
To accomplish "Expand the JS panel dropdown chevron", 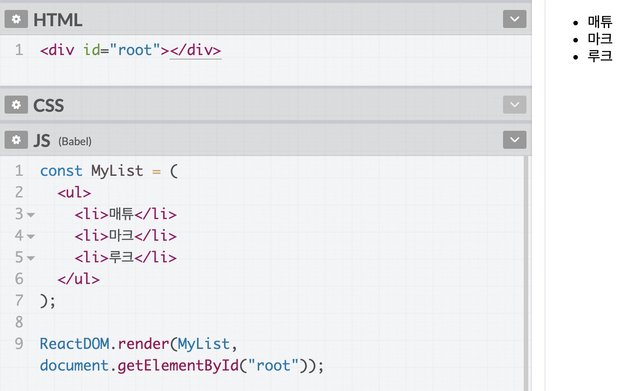I will point(514,140).
